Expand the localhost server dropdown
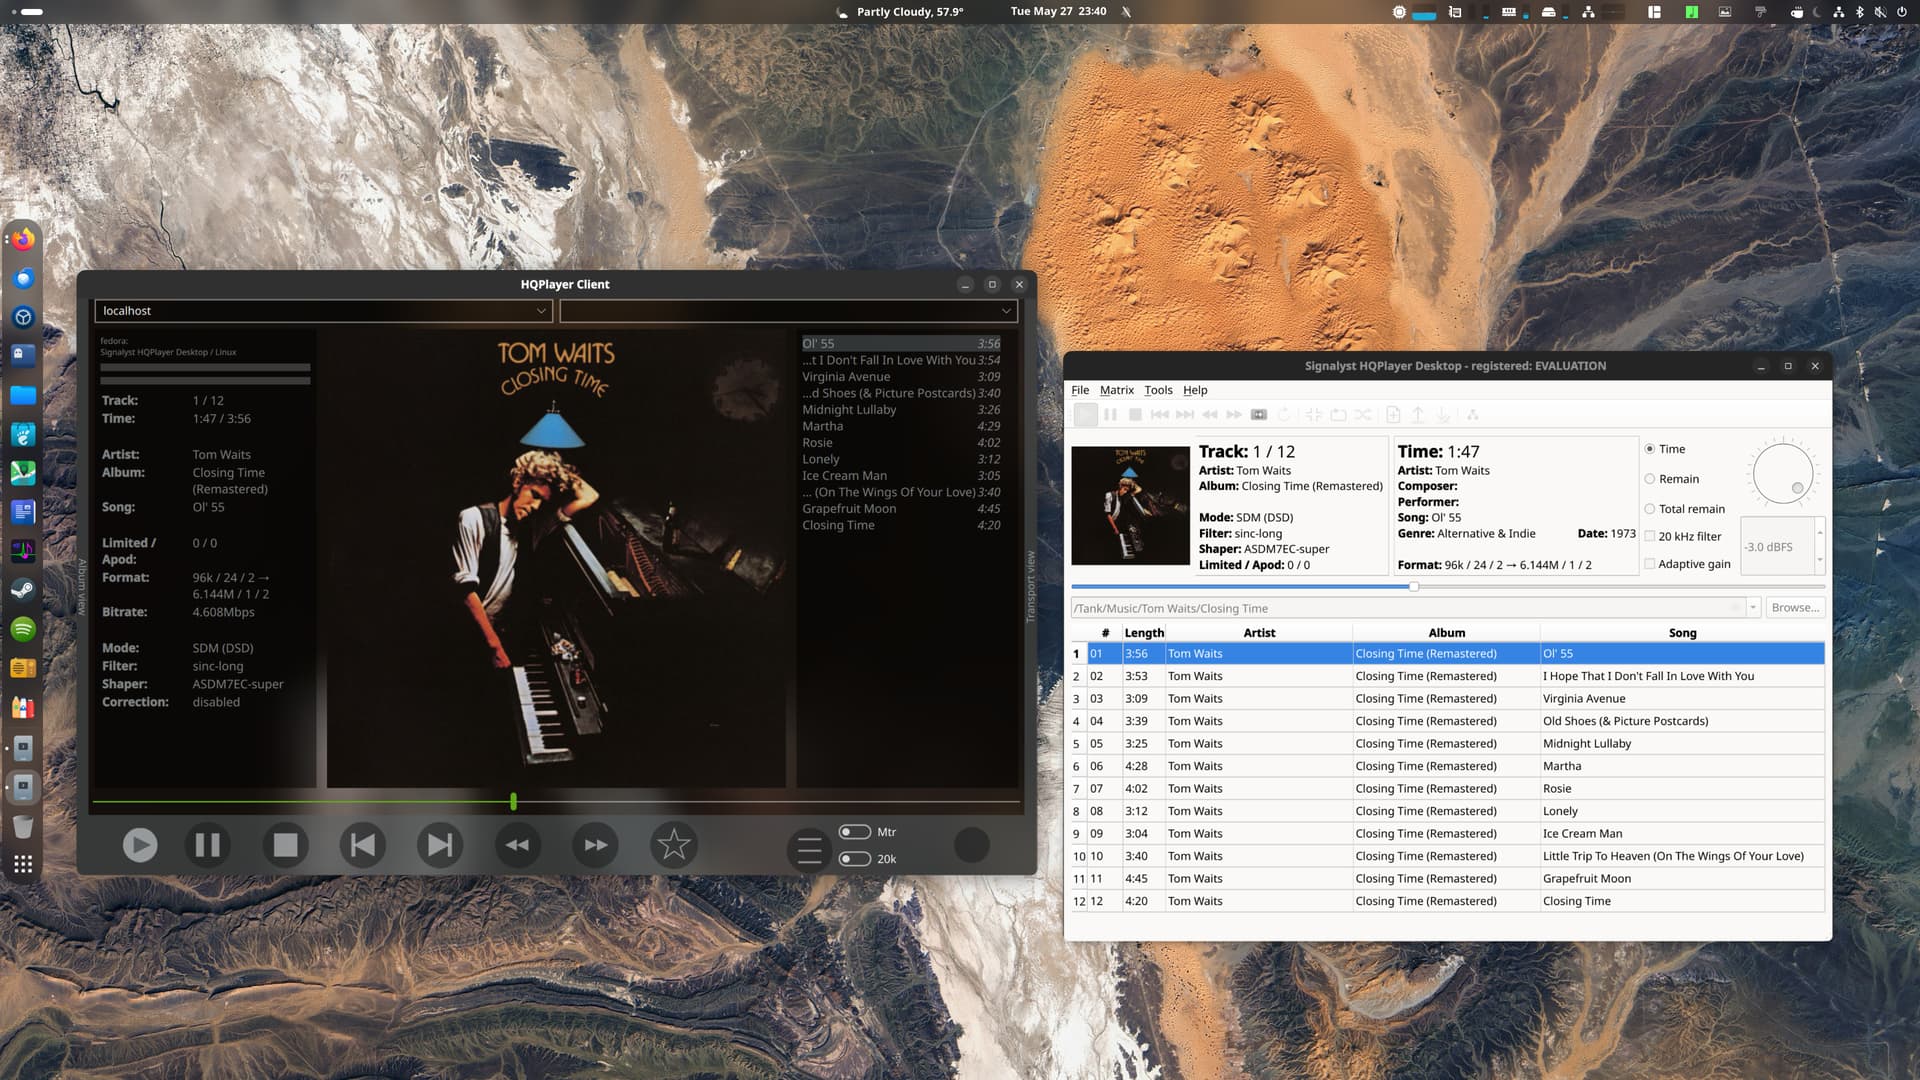The height and width of the screenshot is (1080, 1920). 541,311
